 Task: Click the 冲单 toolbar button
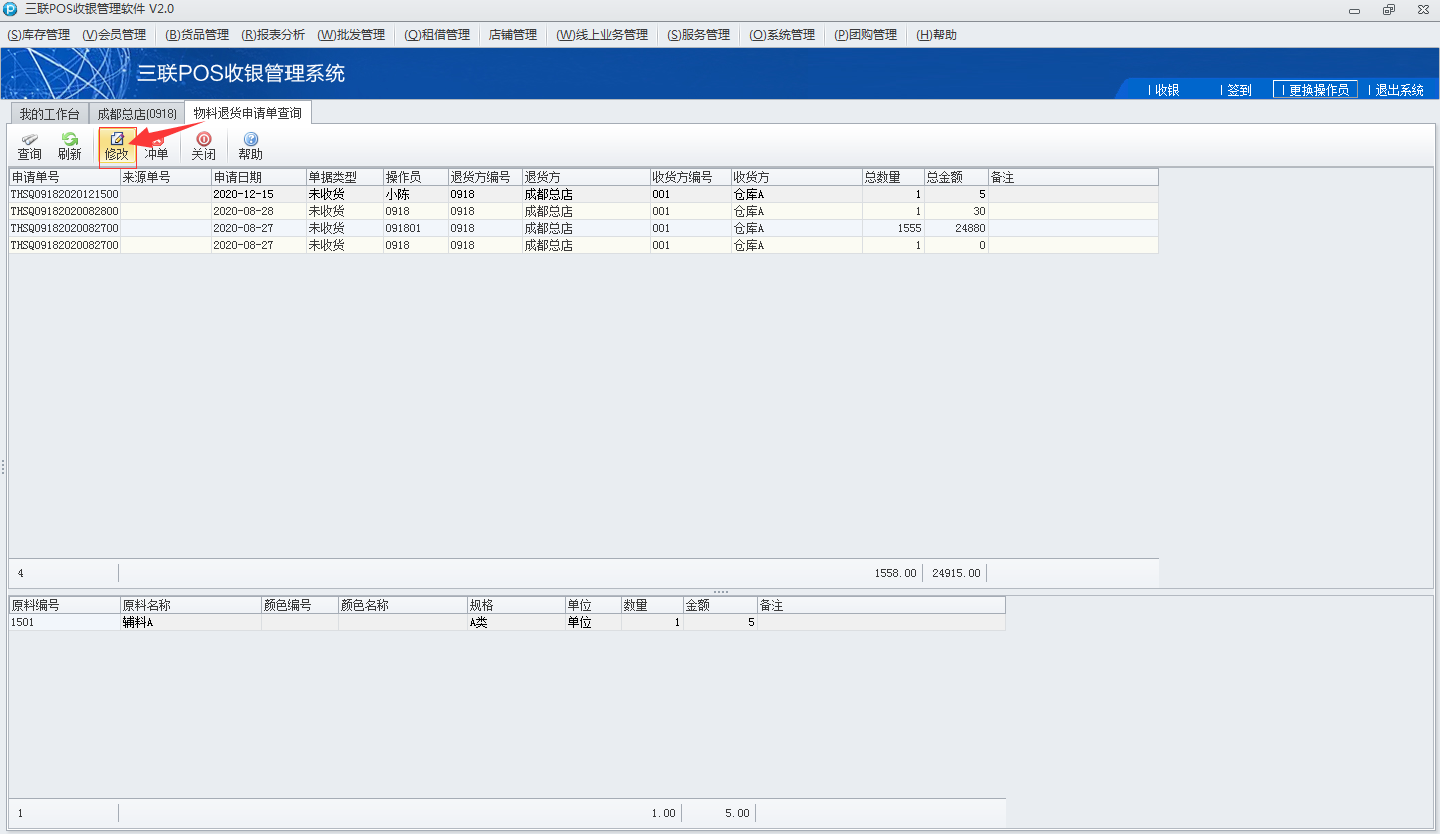(156, 147)
